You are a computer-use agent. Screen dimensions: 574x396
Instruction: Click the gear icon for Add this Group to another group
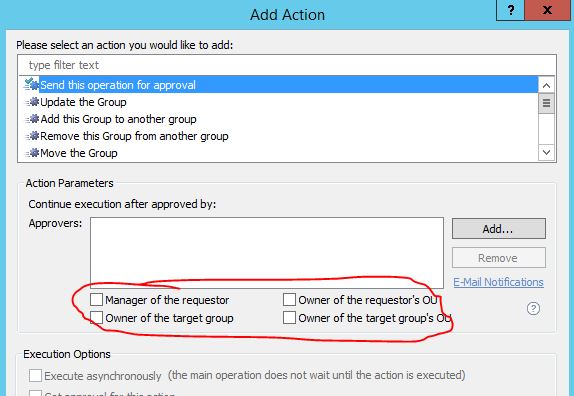[32, 119]
